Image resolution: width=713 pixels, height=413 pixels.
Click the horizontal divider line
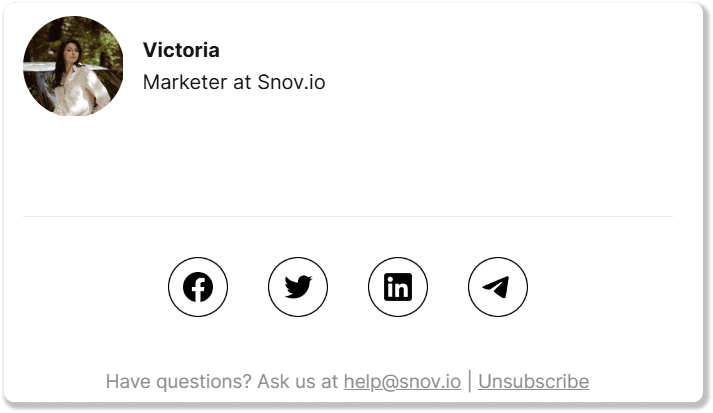tap(347, 216)
